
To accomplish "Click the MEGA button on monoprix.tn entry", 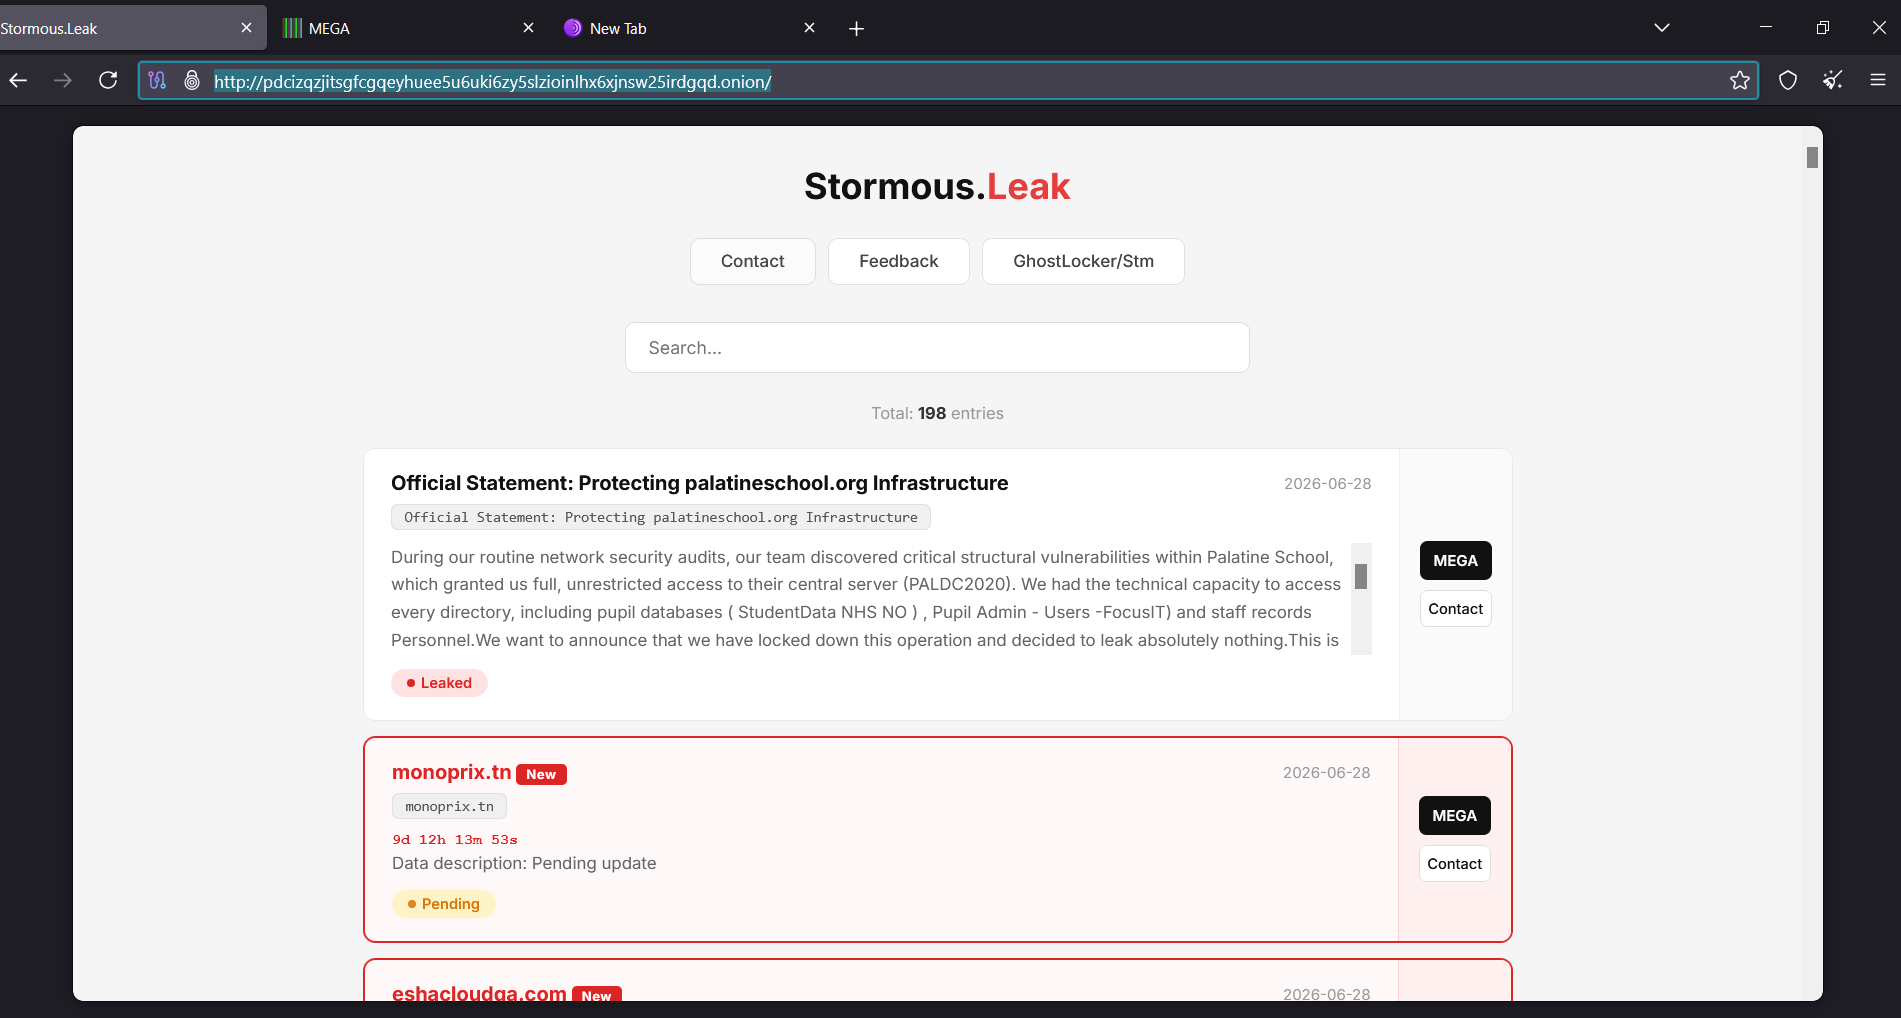I will click(x=1454, y=816).
